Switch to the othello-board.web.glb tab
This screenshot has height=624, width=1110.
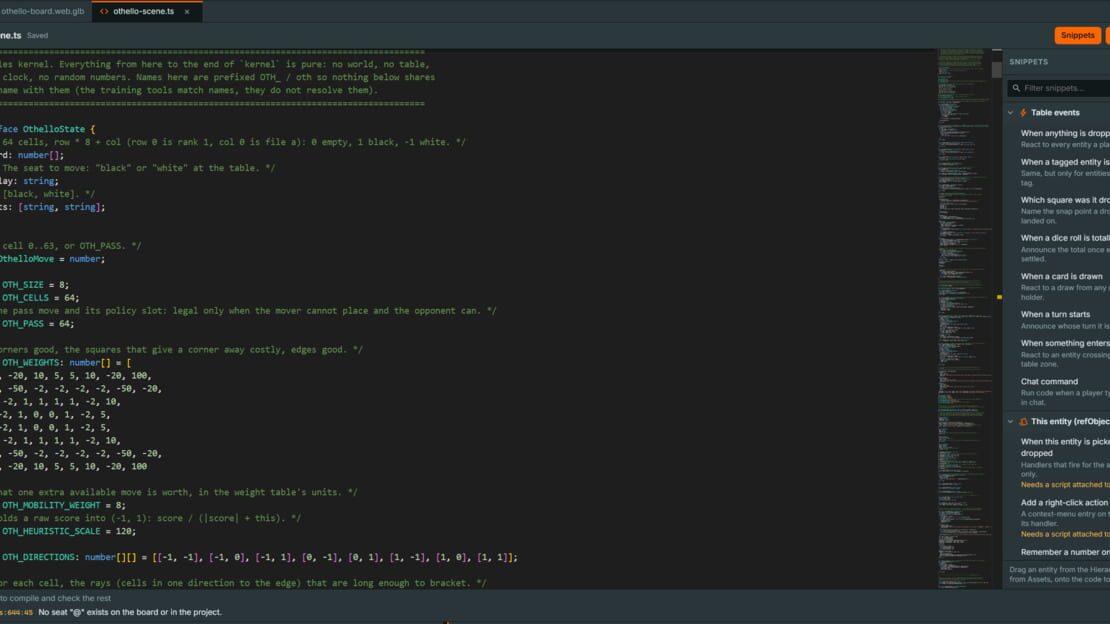click(x=42, y=11)
